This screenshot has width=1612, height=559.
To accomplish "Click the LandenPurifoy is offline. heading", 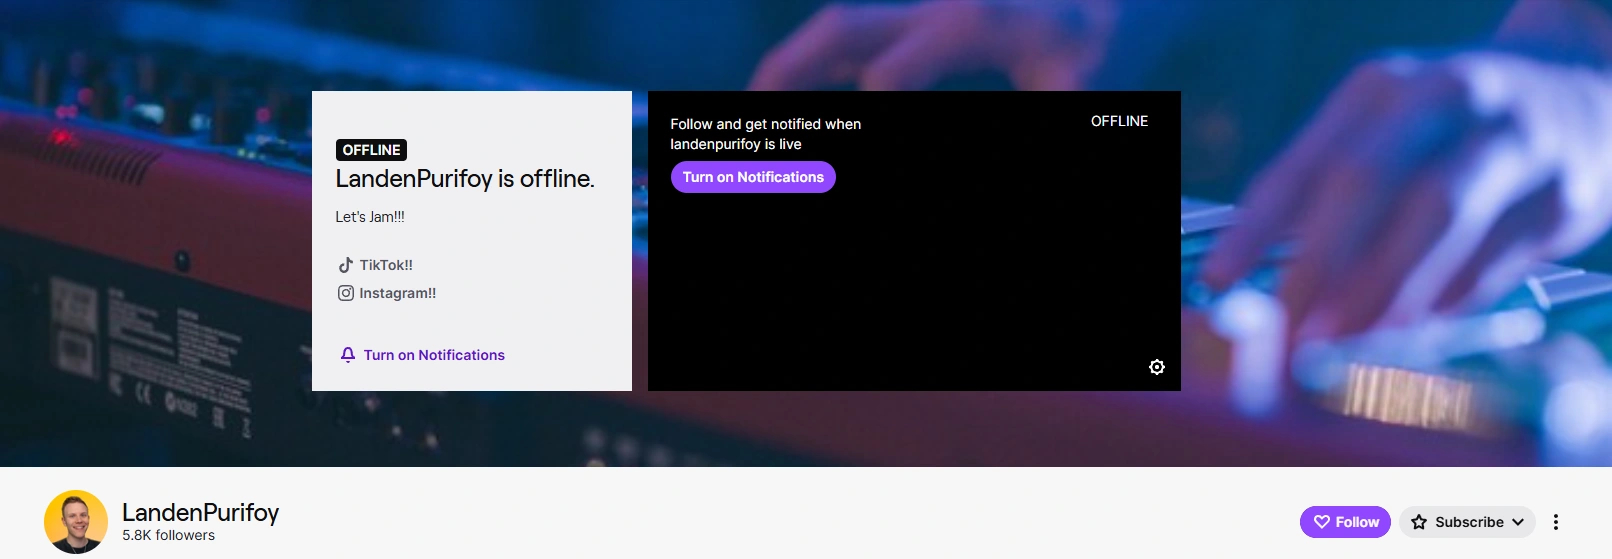I will coord(465,179).
